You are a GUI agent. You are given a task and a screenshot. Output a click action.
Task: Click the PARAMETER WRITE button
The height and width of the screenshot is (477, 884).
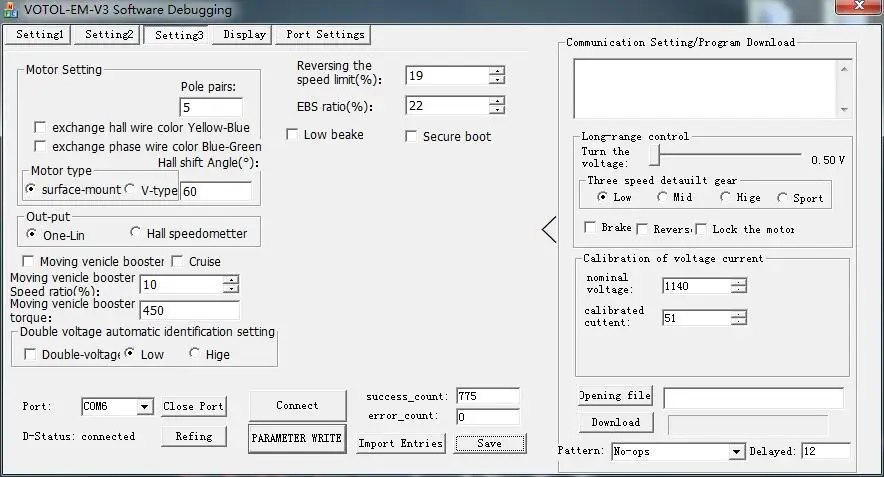click(297, 438)
